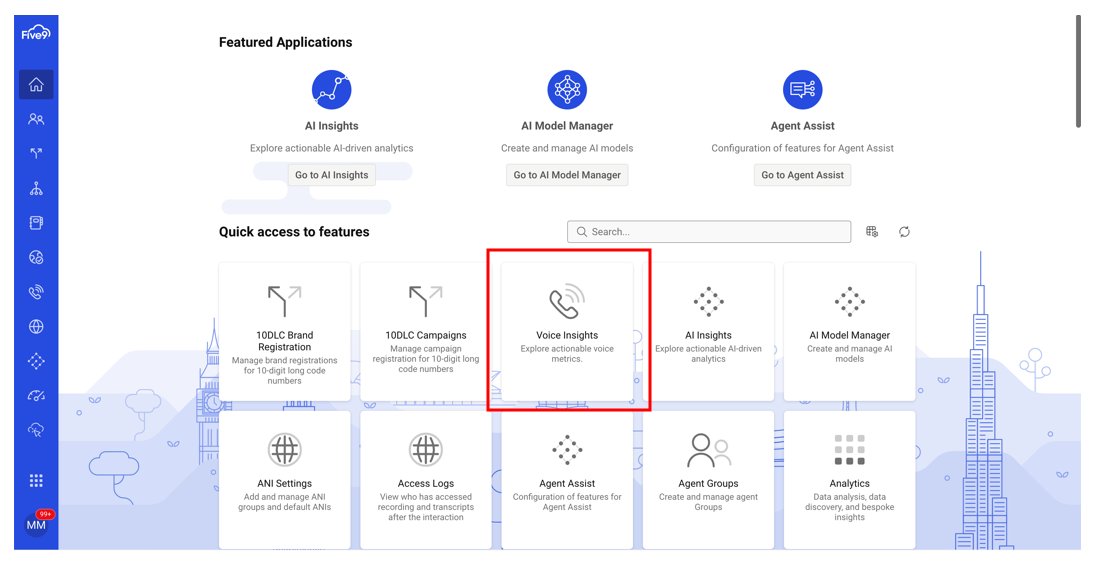Open the Analytics card

849,480
